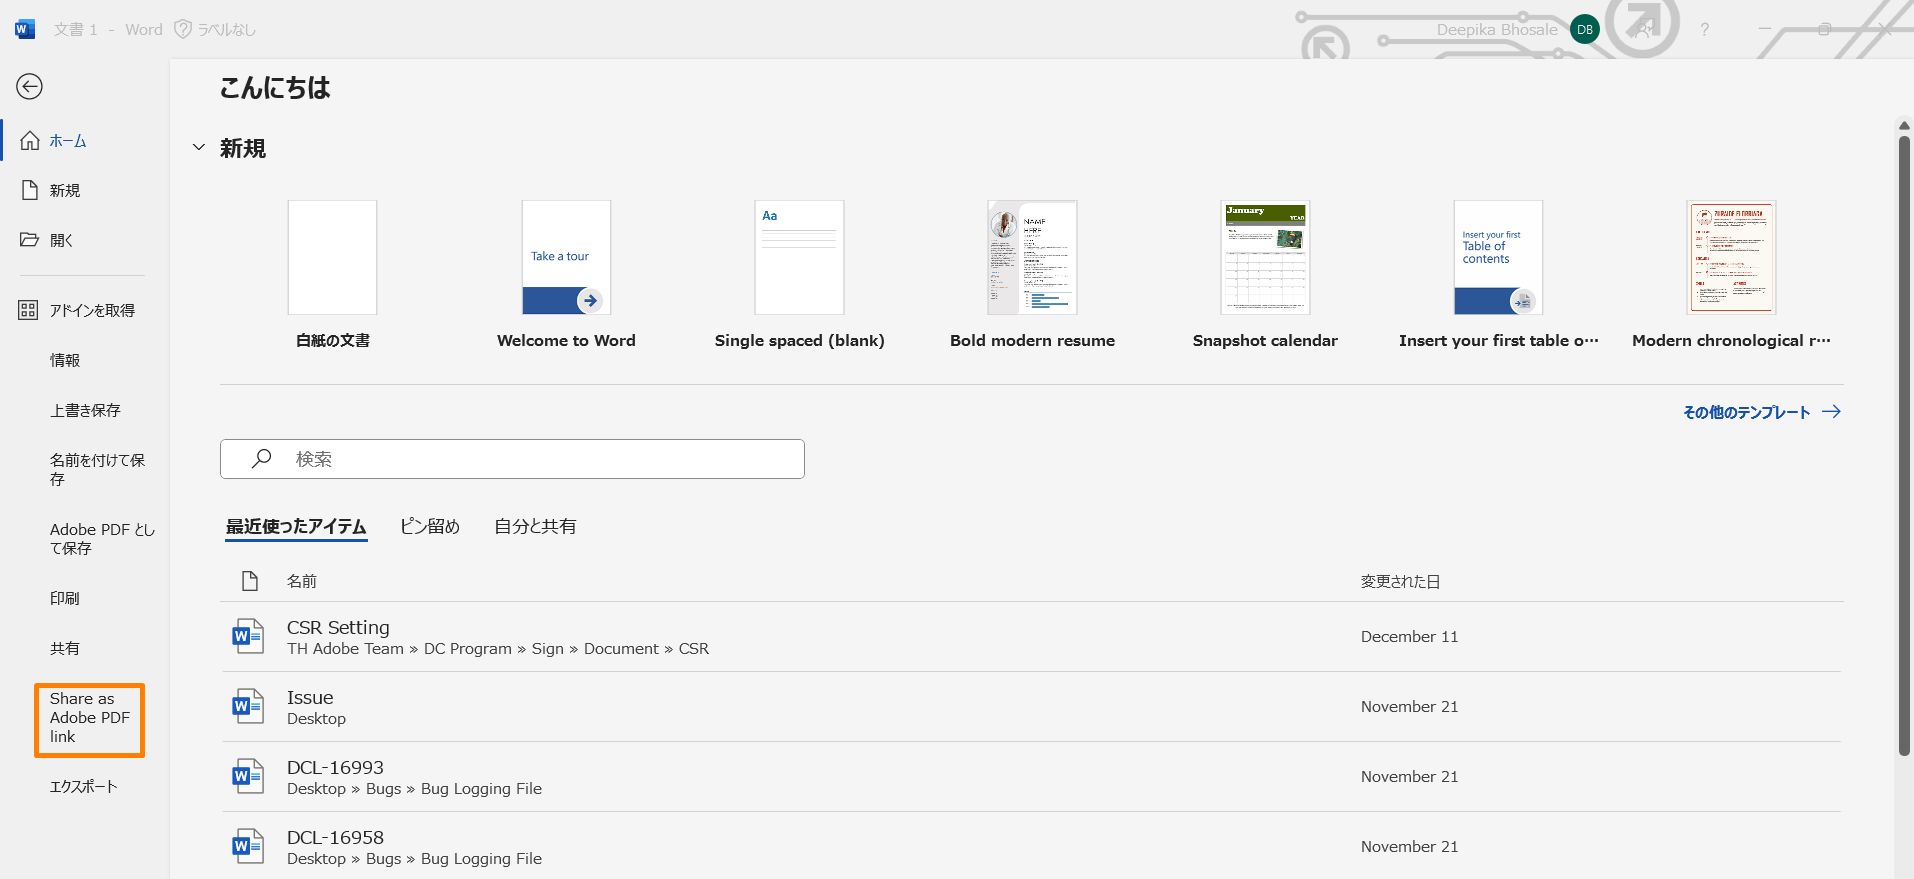Click the scrollbar up arrow
Viewport: 1914px width, 879px height.
point(1904,126)
